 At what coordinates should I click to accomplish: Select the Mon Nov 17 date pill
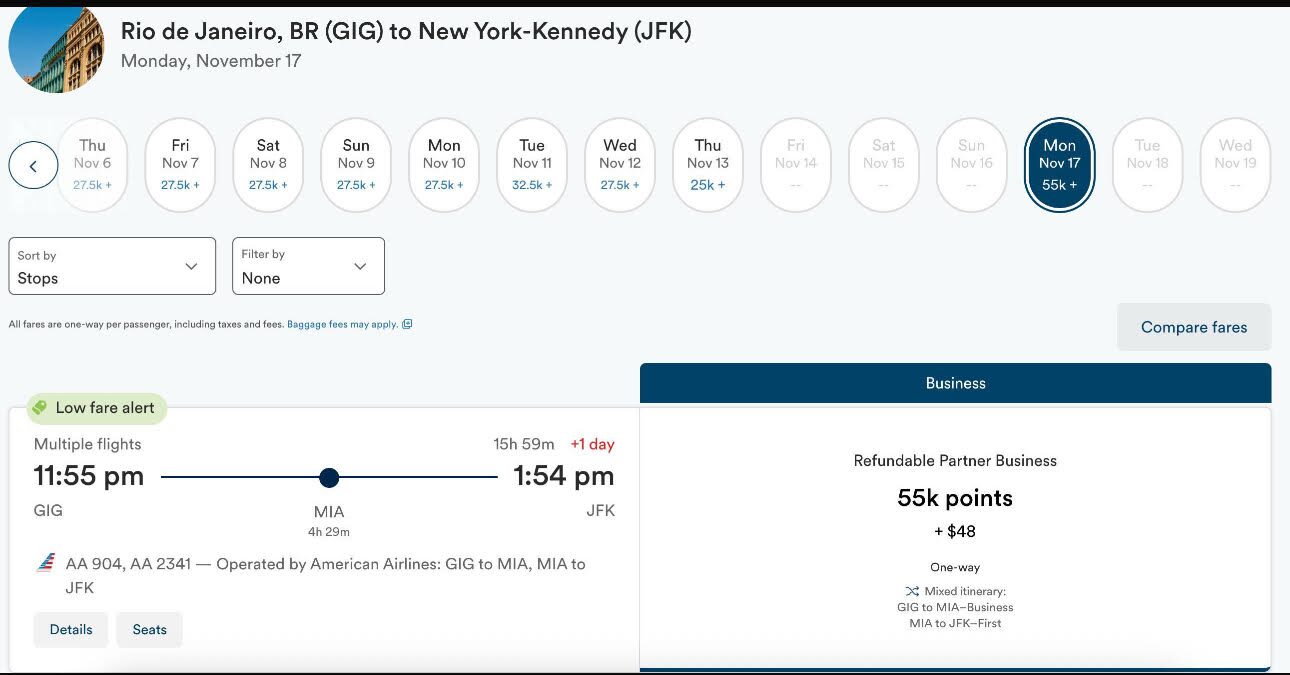(x=1059, y=165)
